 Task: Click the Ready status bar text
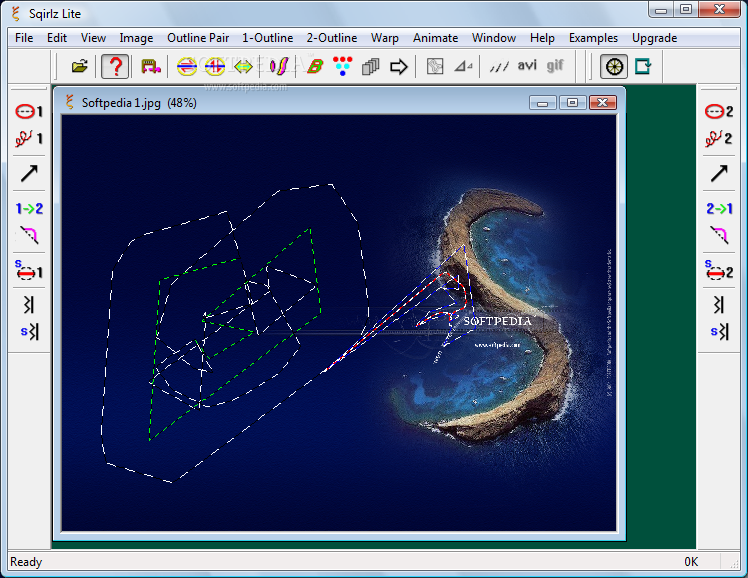pyautogui.click(x=26, y=562)
